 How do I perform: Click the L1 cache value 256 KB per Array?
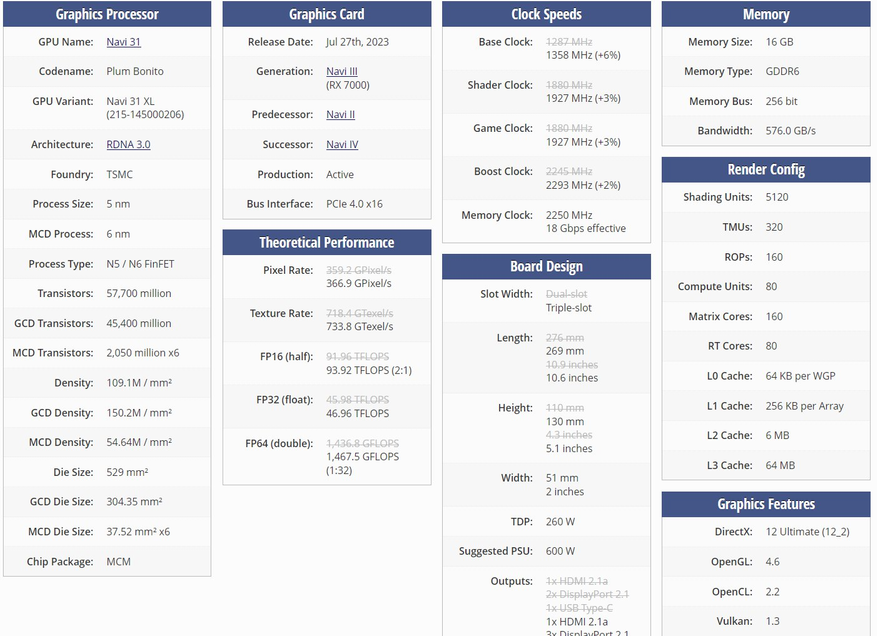pos(805,406)
